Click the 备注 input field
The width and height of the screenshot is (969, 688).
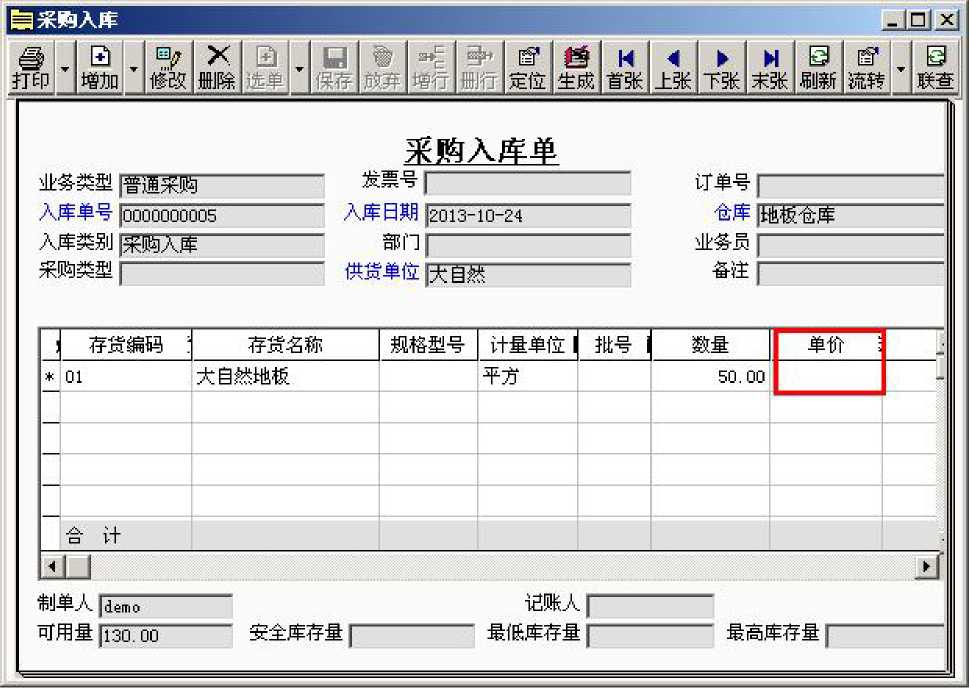(x=851, y=273)
